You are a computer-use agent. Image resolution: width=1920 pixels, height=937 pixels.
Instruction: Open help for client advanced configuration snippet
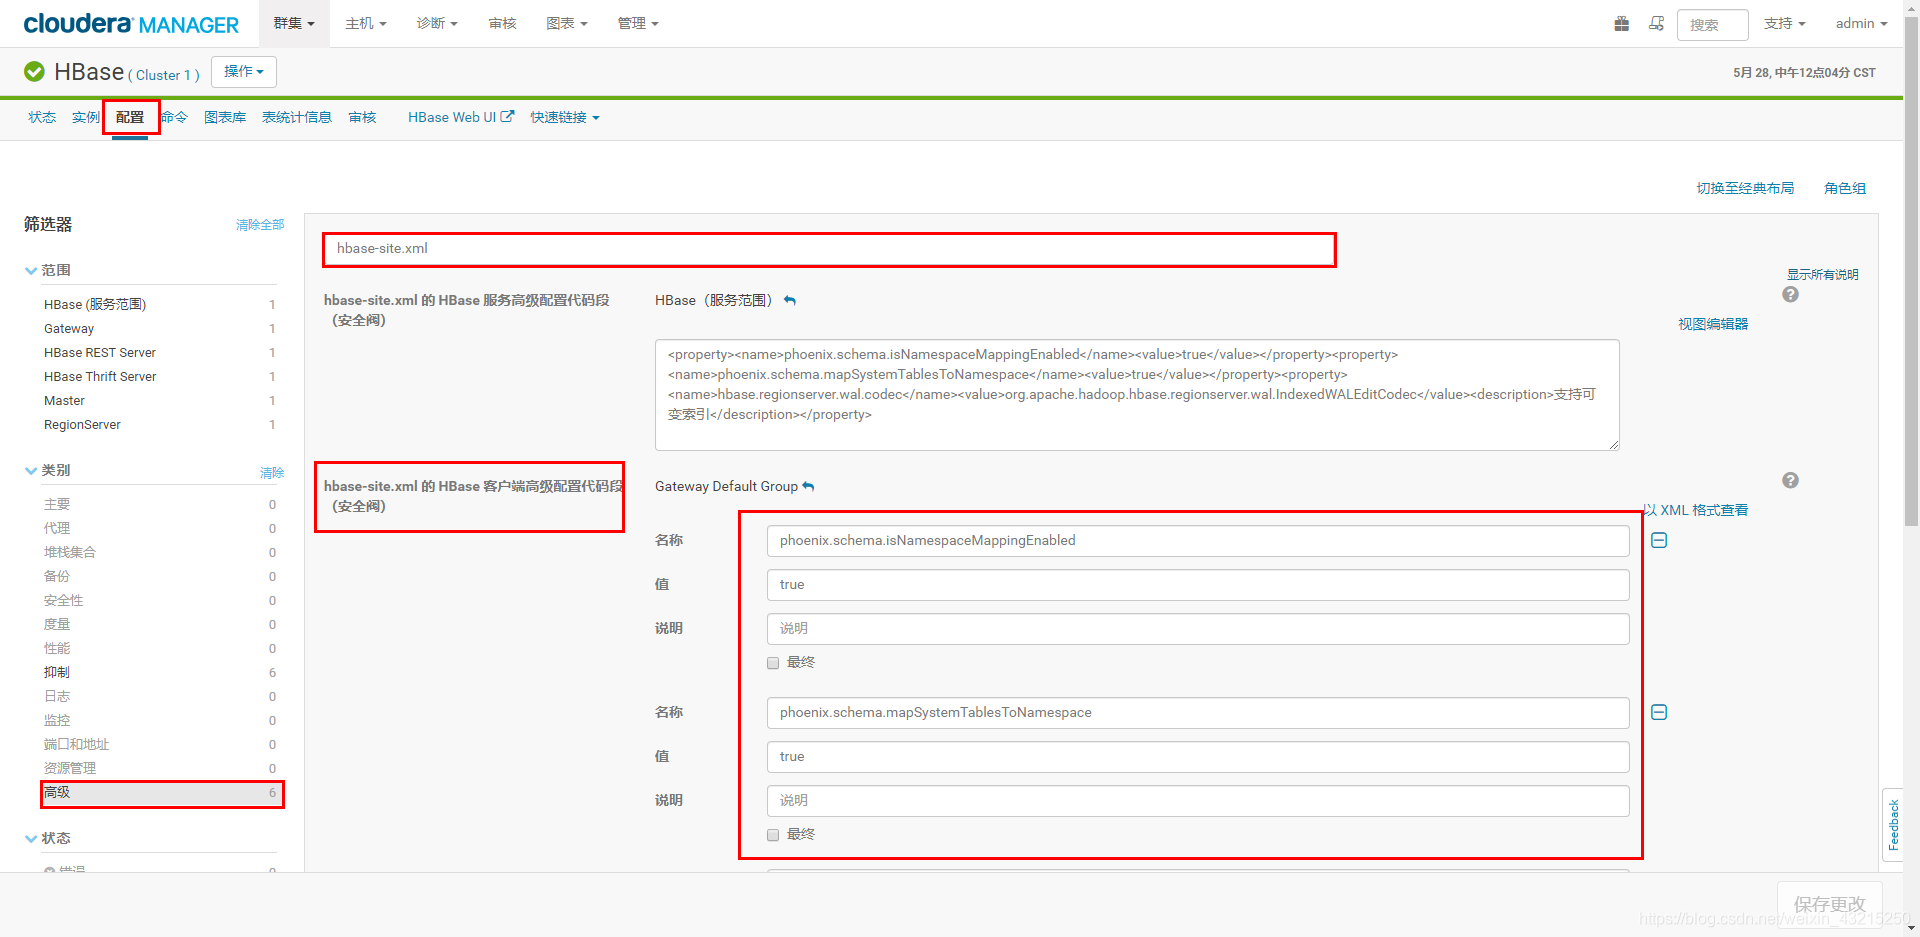coord(1790,480)
